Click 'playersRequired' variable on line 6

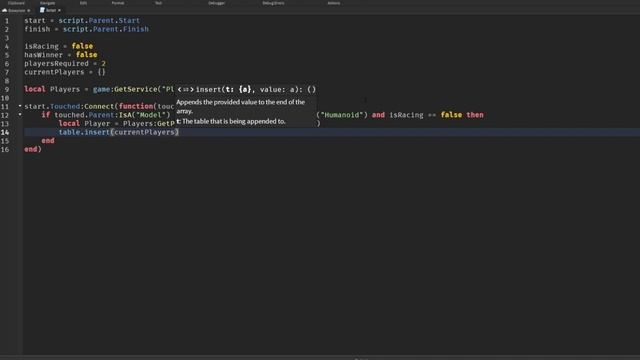point(56,64)
